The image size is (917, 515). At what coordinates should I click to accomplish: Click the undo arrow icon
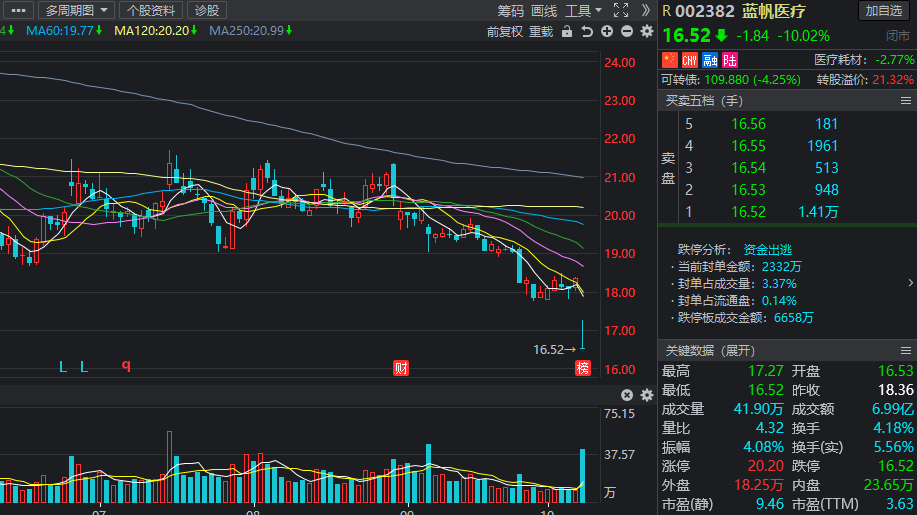[x=587, y=32]
